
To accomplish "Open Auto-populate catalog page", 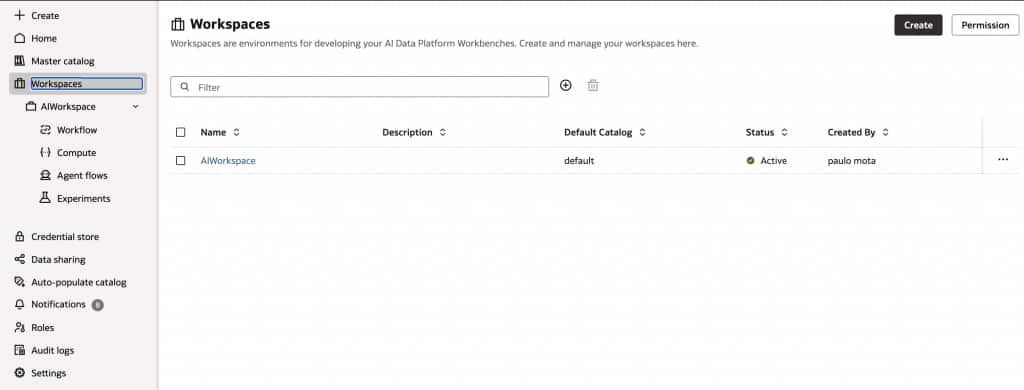I will pos(79,282).
